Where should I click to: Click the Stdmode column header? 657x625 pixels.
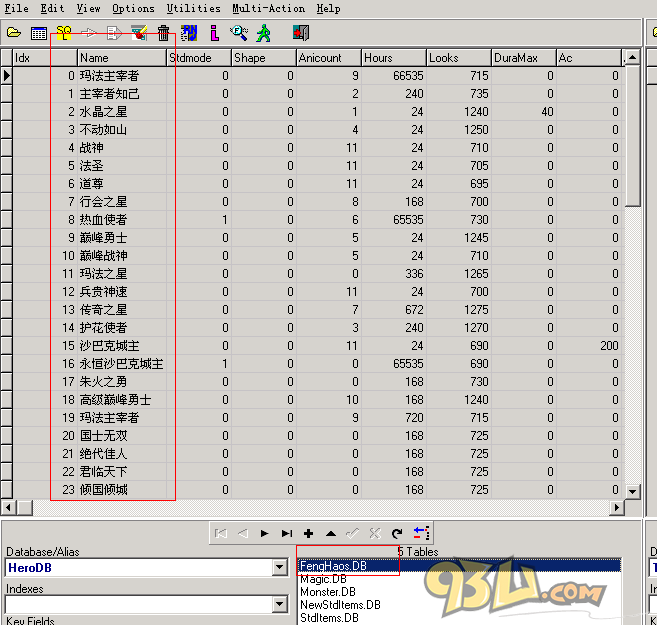(x=199, y=58)
